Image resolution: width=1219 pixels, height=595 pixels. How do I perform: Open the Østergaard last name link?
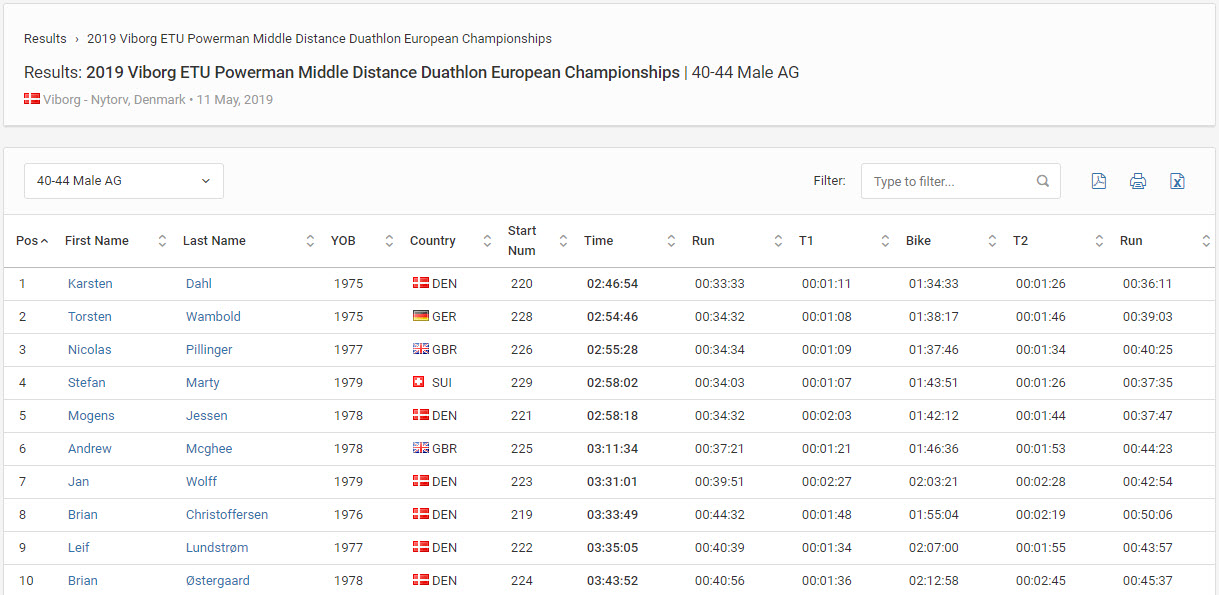point(218,580)
